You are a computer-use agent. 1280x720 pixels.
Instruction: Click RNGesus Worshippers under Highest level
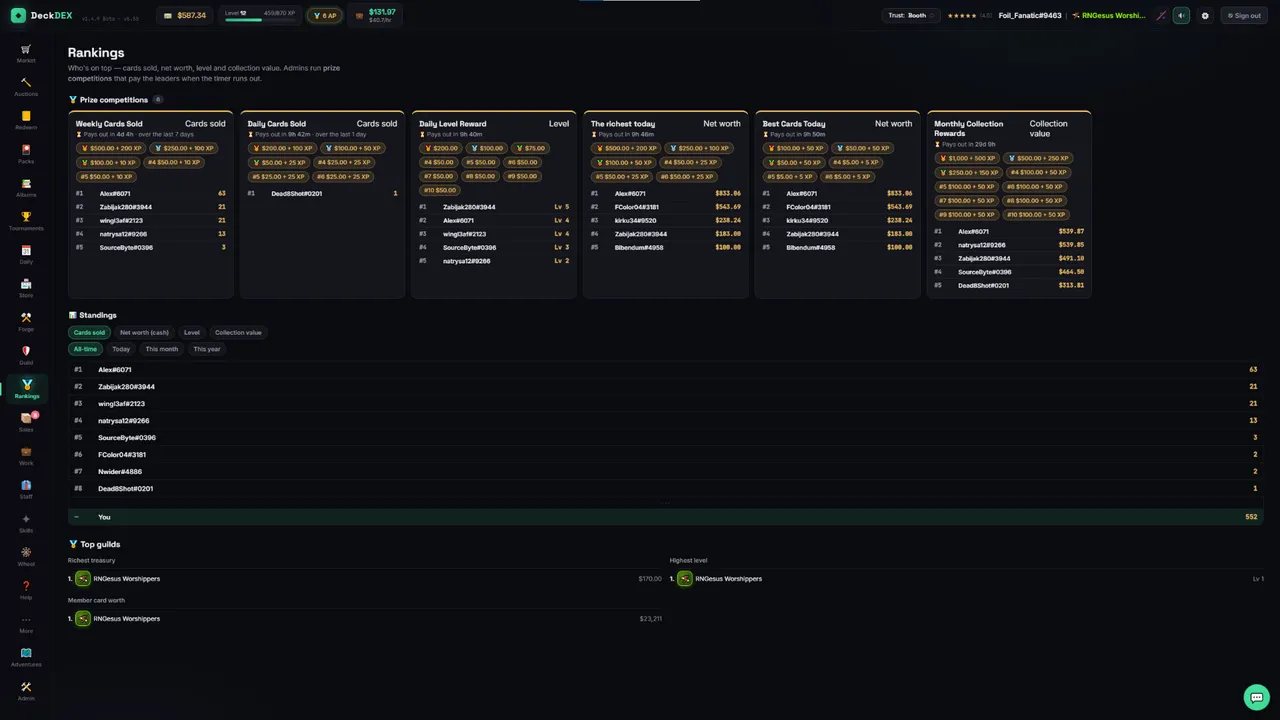728,579
